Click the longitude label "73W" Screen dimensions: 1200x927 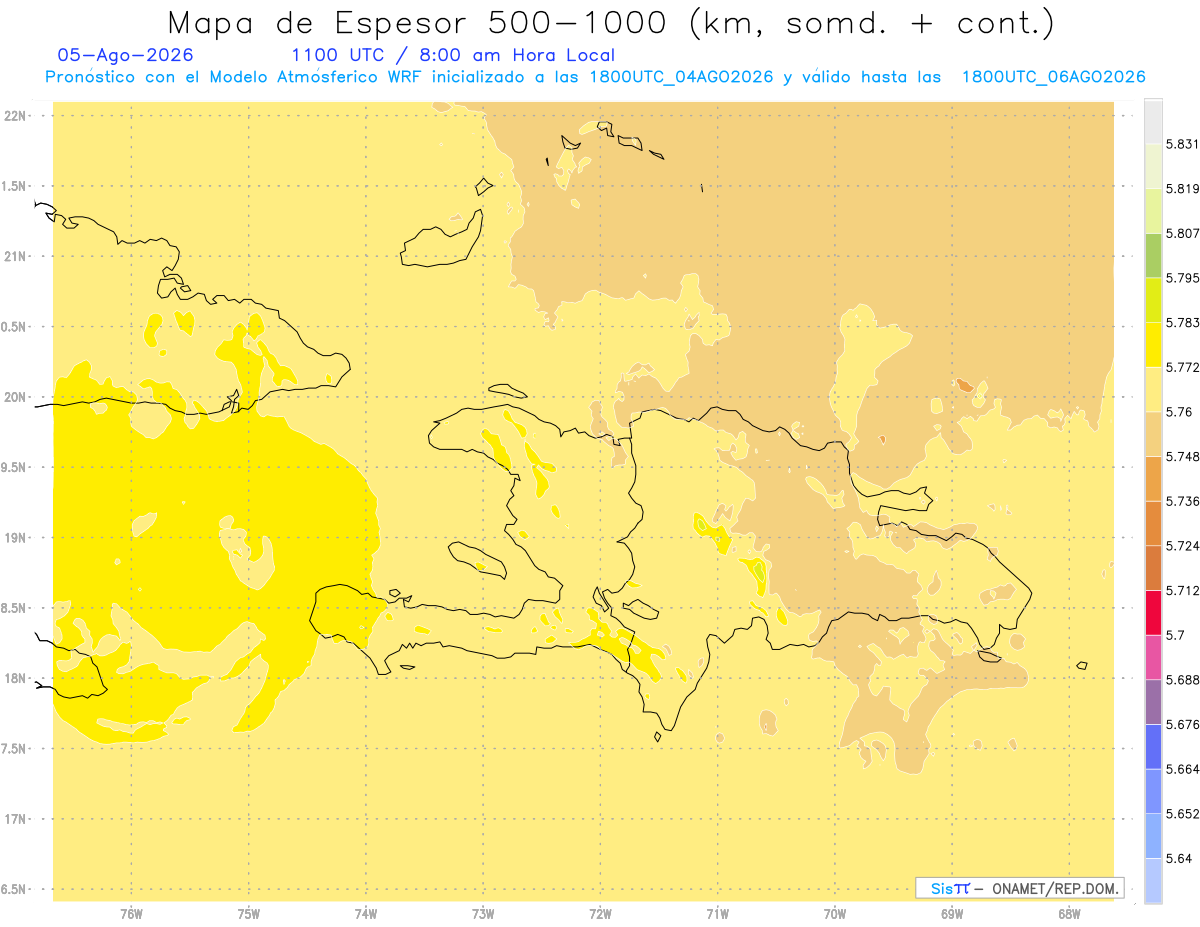(x=483, y=913)
